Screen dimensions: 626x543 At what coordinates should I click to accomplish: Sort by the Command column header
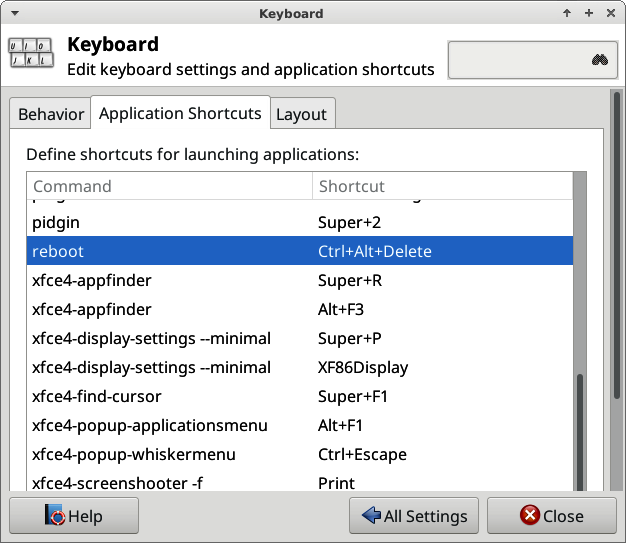click(x=169, y=186)
